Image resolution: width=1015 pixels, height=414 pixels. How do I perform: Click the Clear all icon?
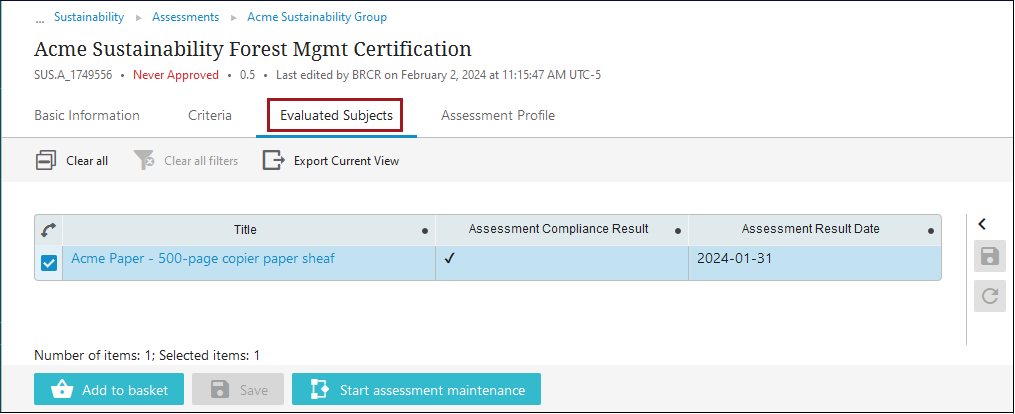click(x=46, y=160)
